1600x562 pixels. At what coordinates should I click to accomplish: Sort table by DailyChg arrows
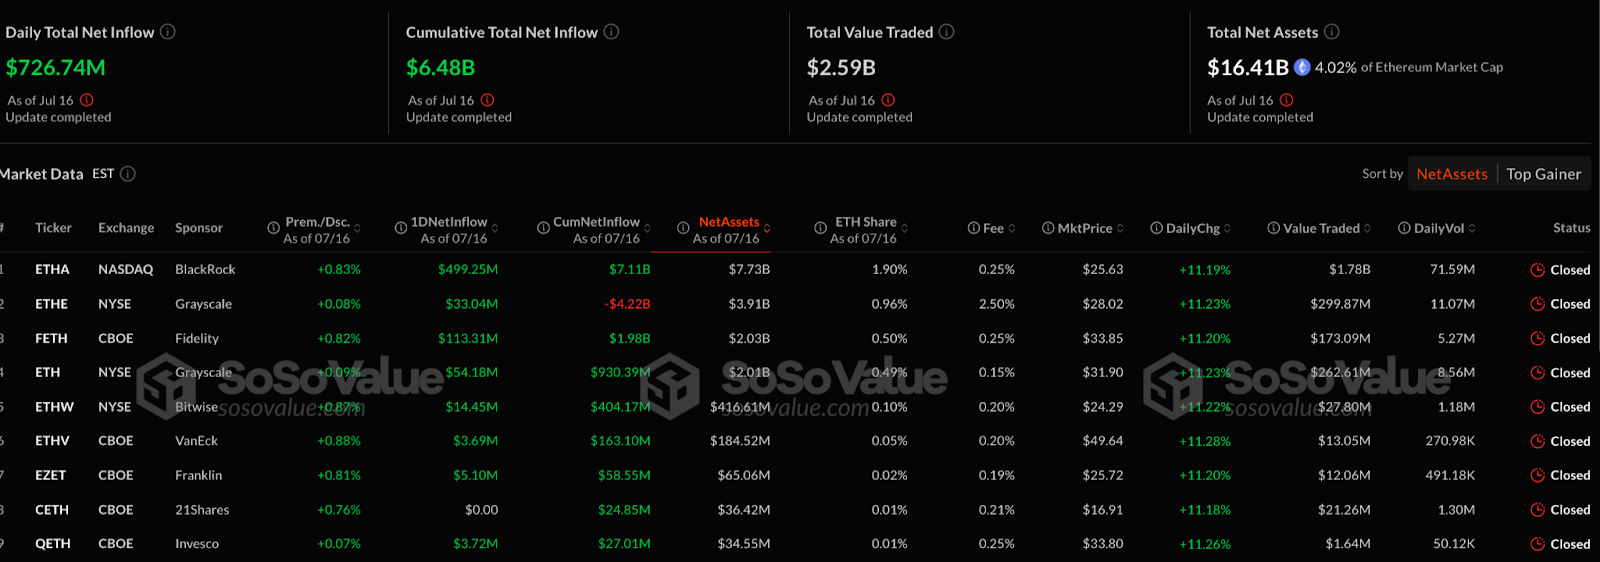pyautogui.click(x=1227, y=229)
